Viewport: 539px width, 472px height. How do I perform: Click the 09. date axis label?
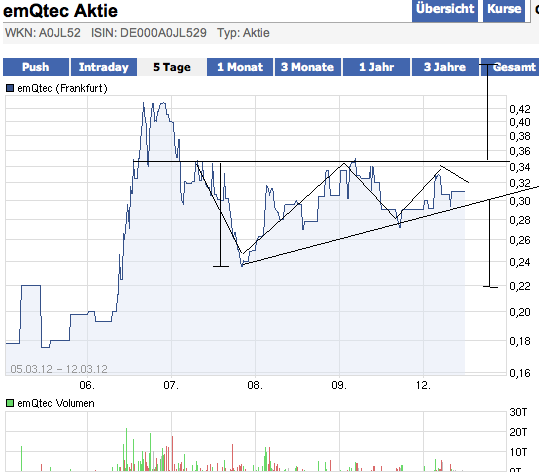pyautogui.click(x=339, y=385)
